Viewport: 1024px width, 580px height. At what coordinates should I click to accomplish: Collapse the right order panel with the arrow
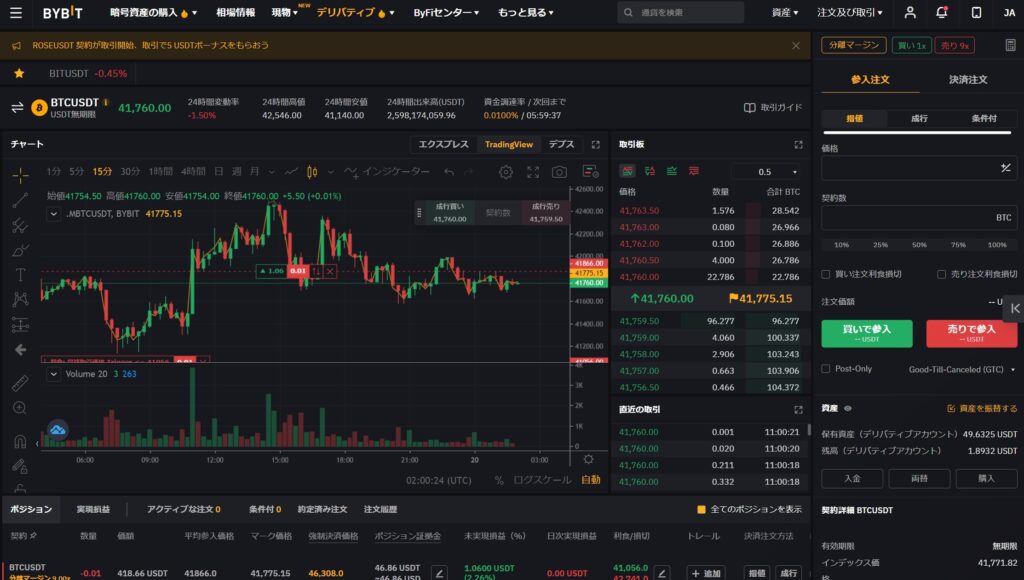1015,308
